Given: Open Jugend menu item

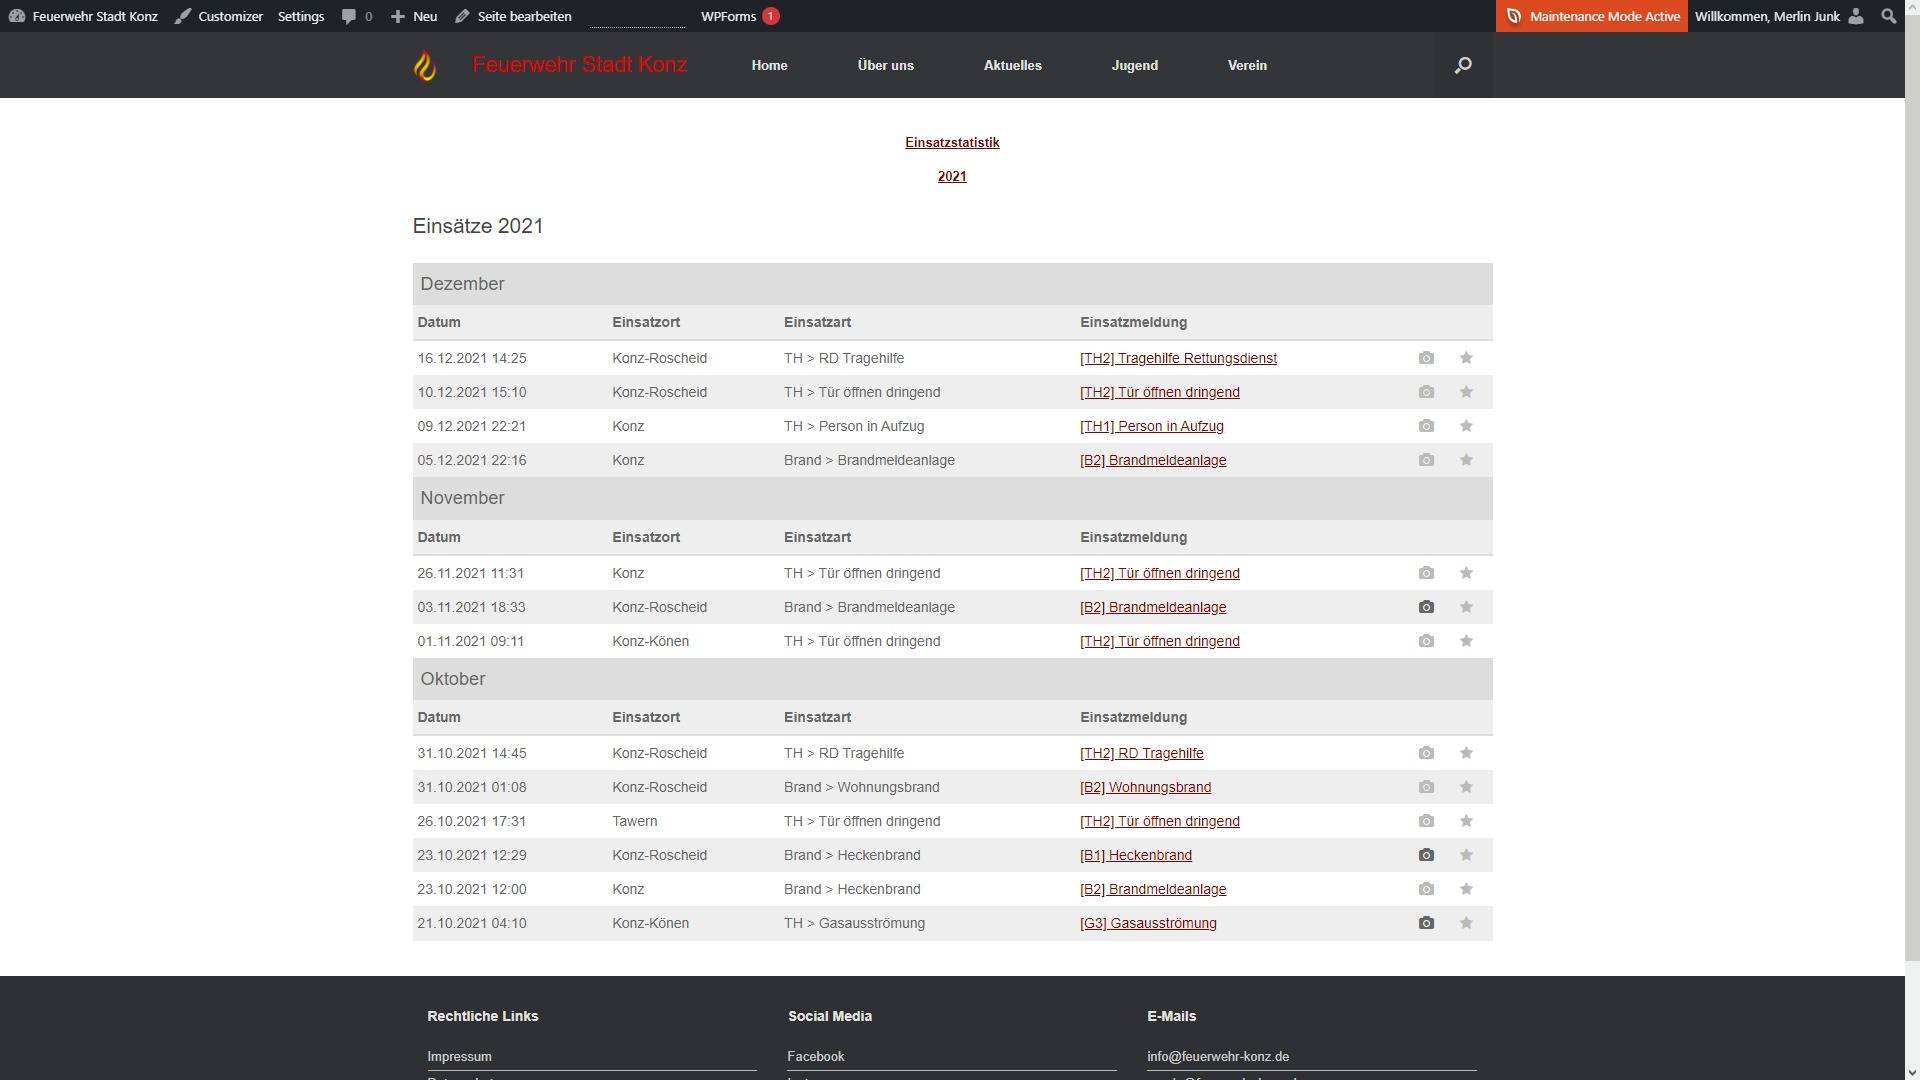Looking at the screenshot, I should coord(1134,66).
